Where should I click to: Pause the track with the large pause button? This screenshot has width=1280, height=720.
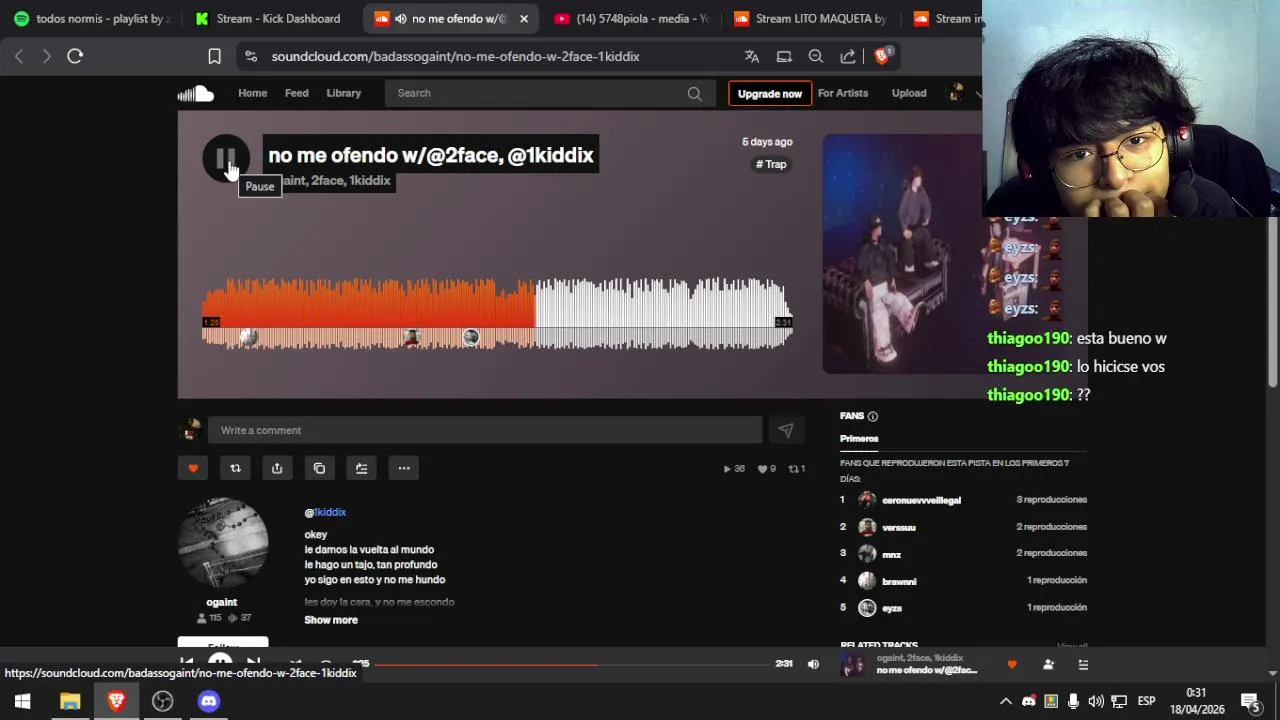[226, 158]
